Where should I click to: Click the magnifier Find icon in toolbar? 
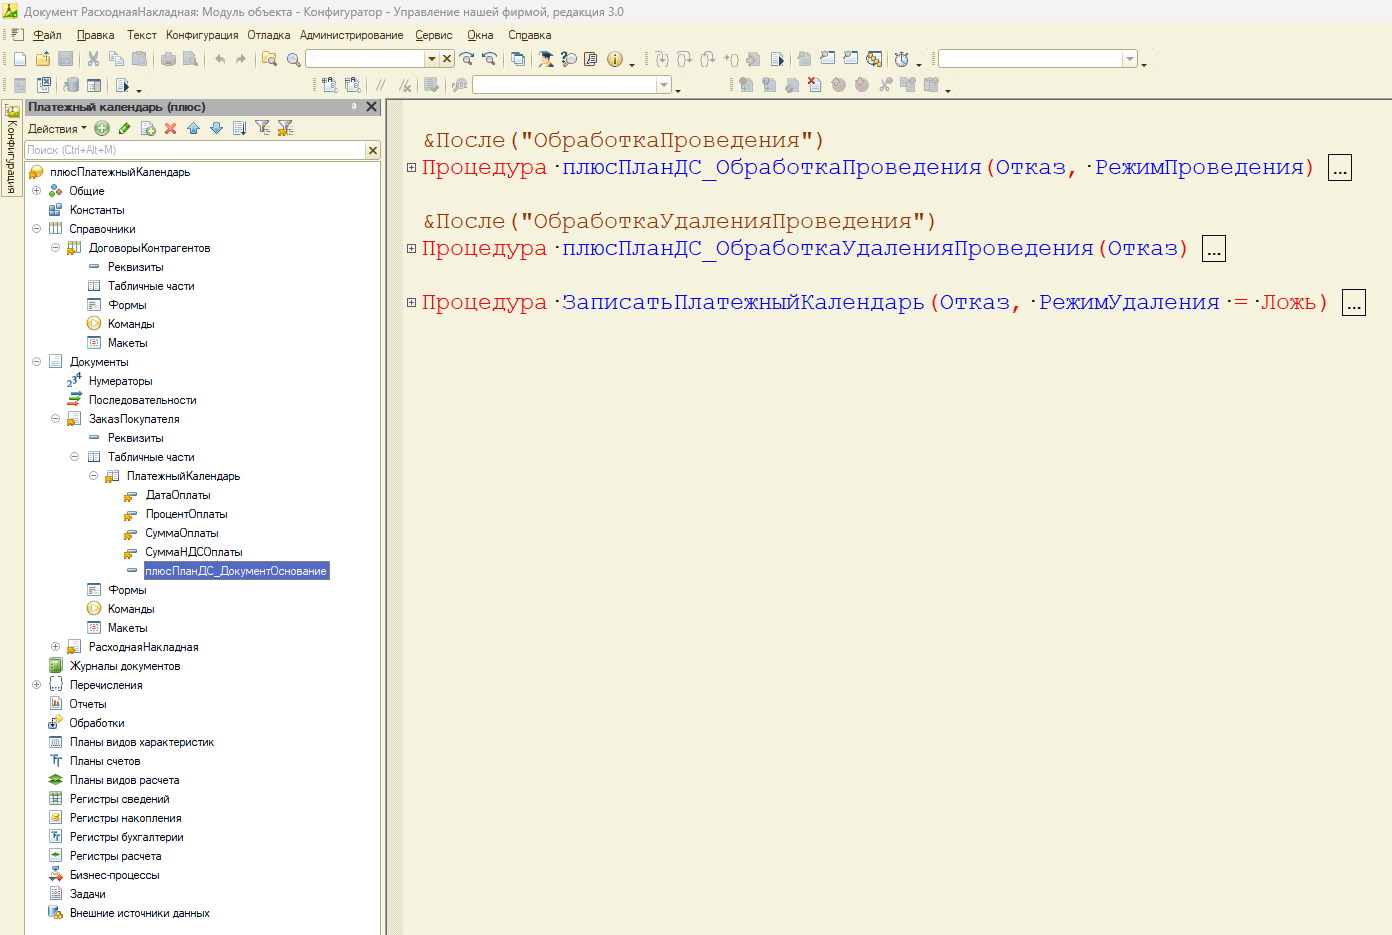coord(293,59)
